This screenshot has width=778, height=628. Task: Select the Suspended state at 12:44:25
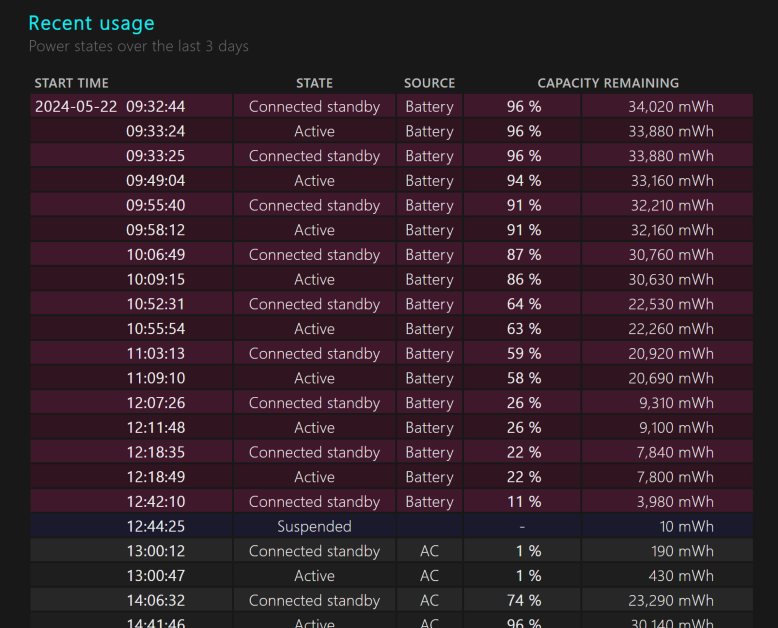pos(314,526)
